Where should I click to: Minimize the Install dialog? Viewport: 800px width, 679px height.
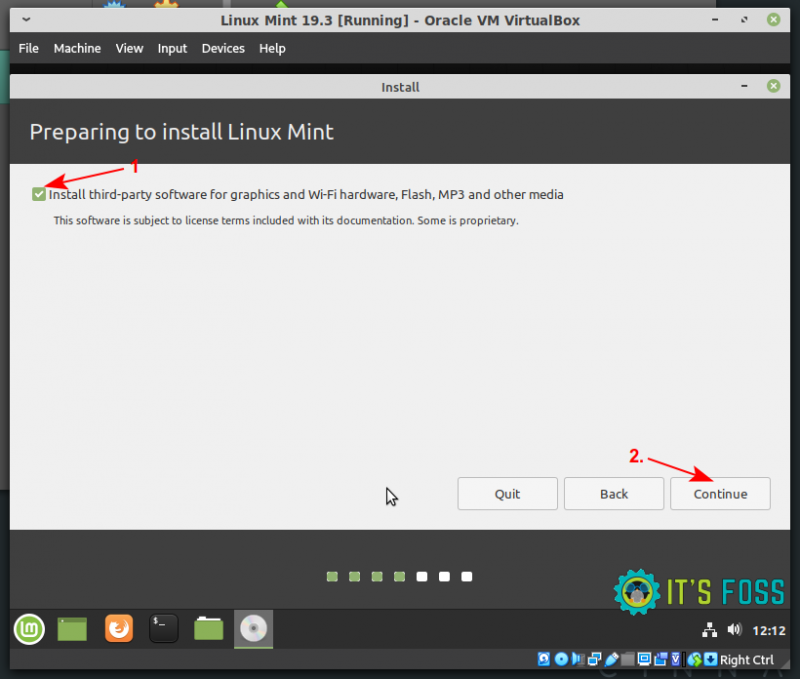tap(744, 86)
